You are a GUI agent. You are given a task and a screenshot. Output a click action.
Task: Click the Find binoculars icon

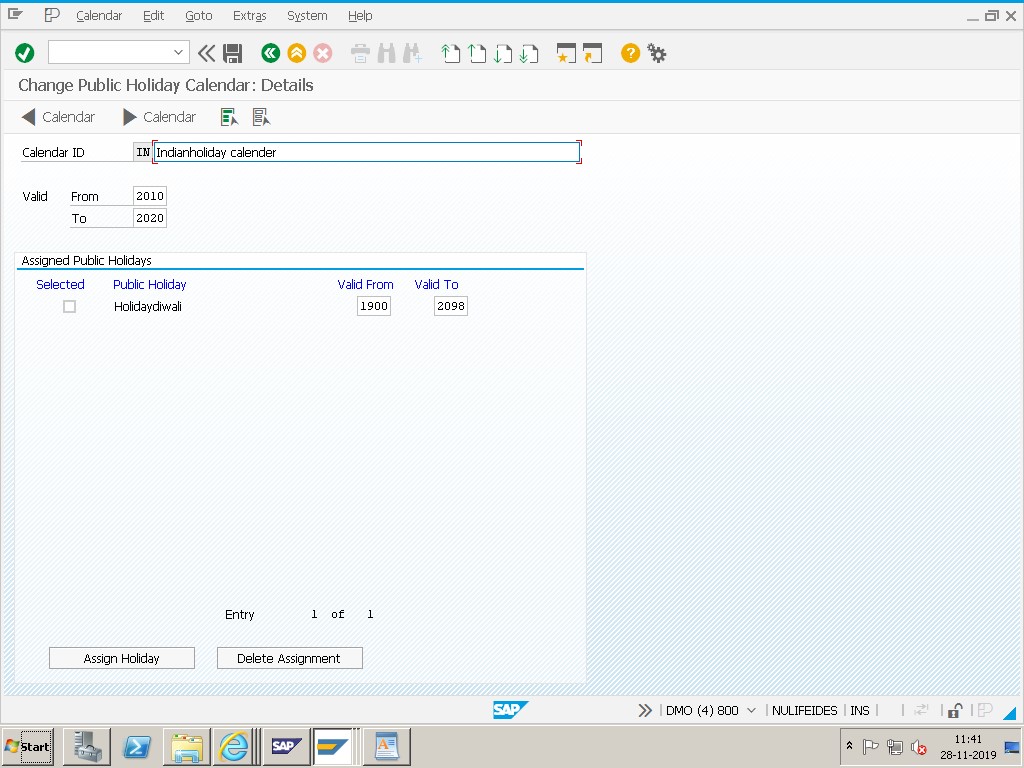click(386, 53)
